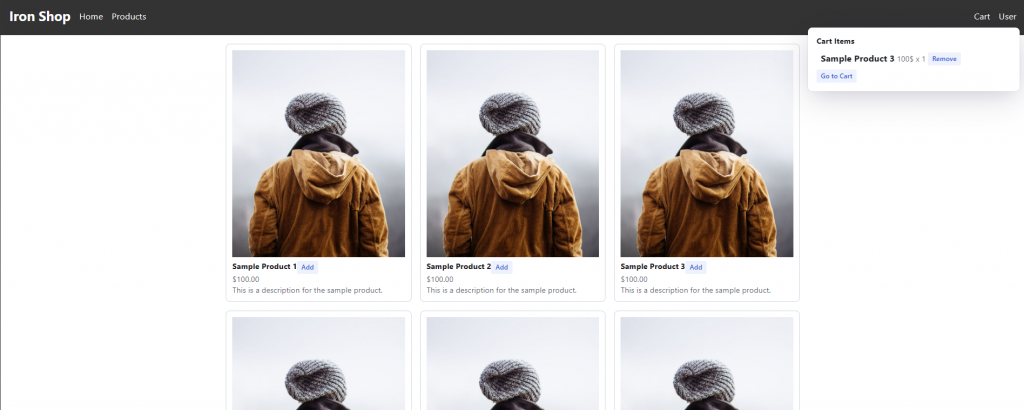
Task: Select the Sample Product 2 title
Action: pyautogui.click(x=458, y=267)
